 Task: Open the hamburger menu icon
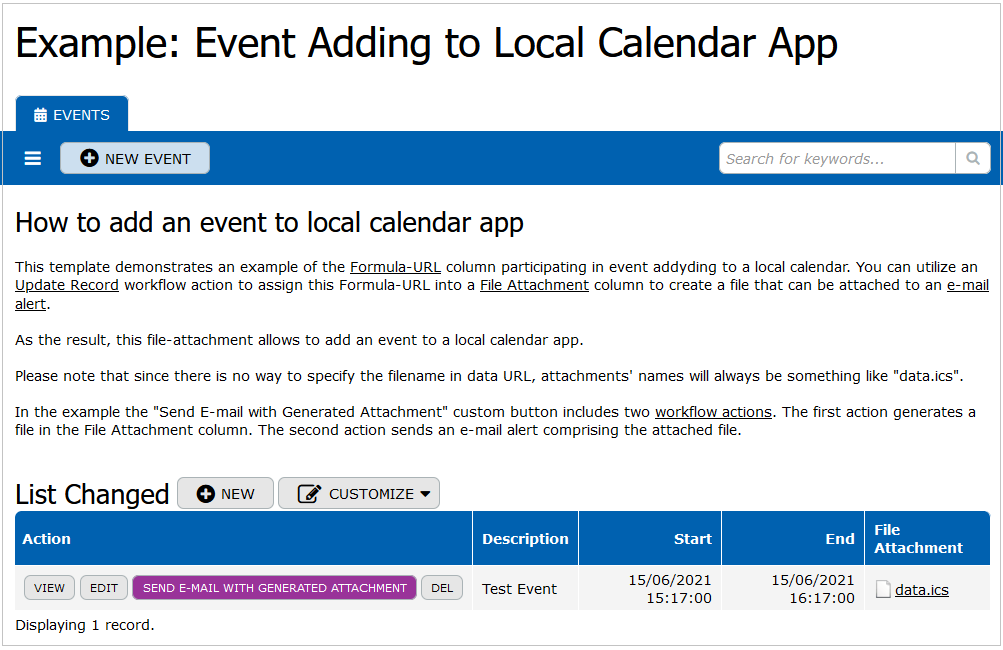point(33,159)
